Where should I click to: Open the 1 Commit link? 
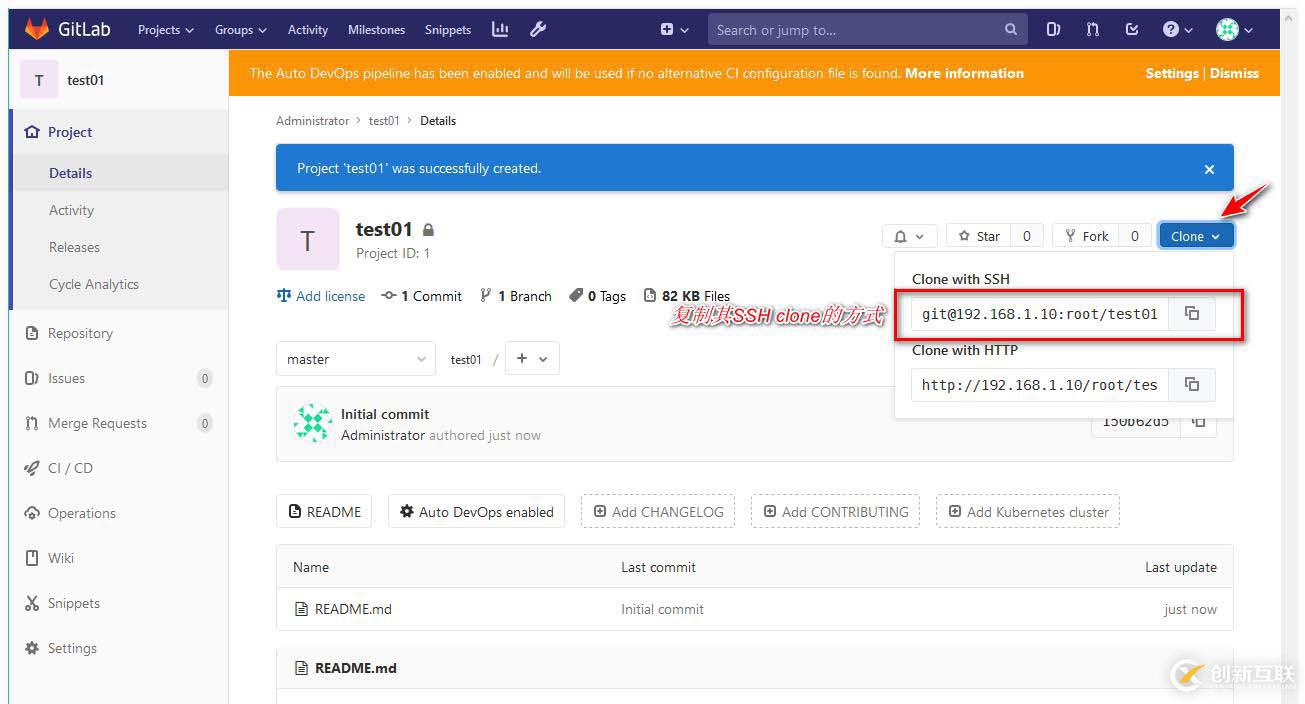pyautogui.click(x=422, y=296)
